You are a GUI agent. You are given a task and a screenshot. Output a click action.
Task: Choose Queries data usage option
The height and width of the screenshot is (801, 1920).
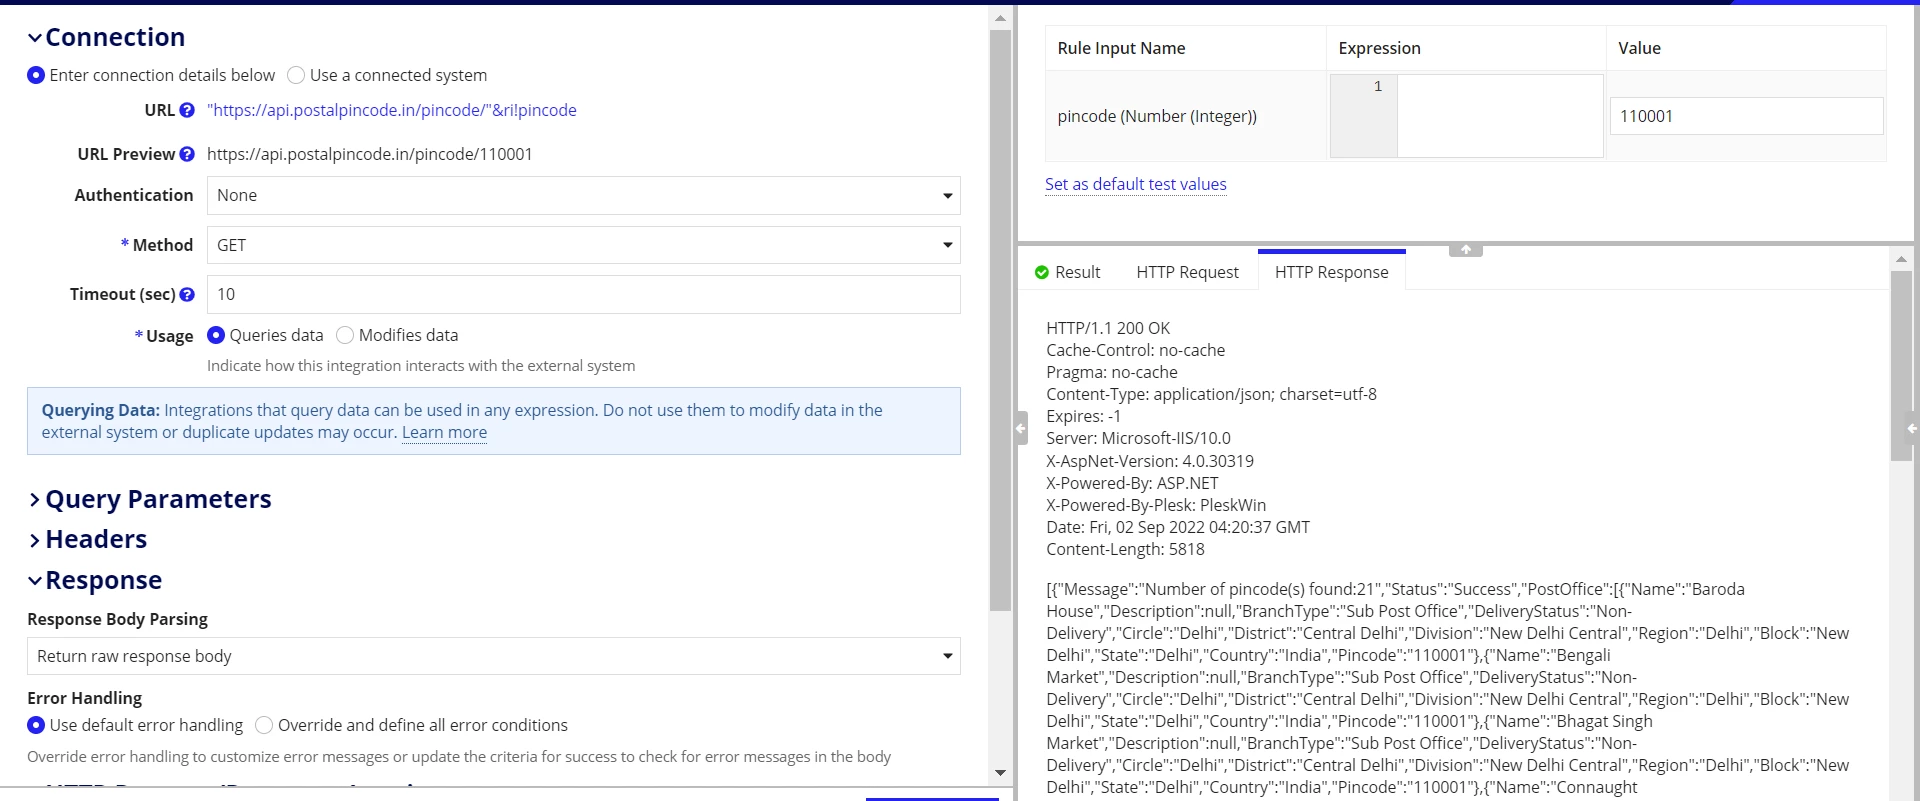pos(216,335)
